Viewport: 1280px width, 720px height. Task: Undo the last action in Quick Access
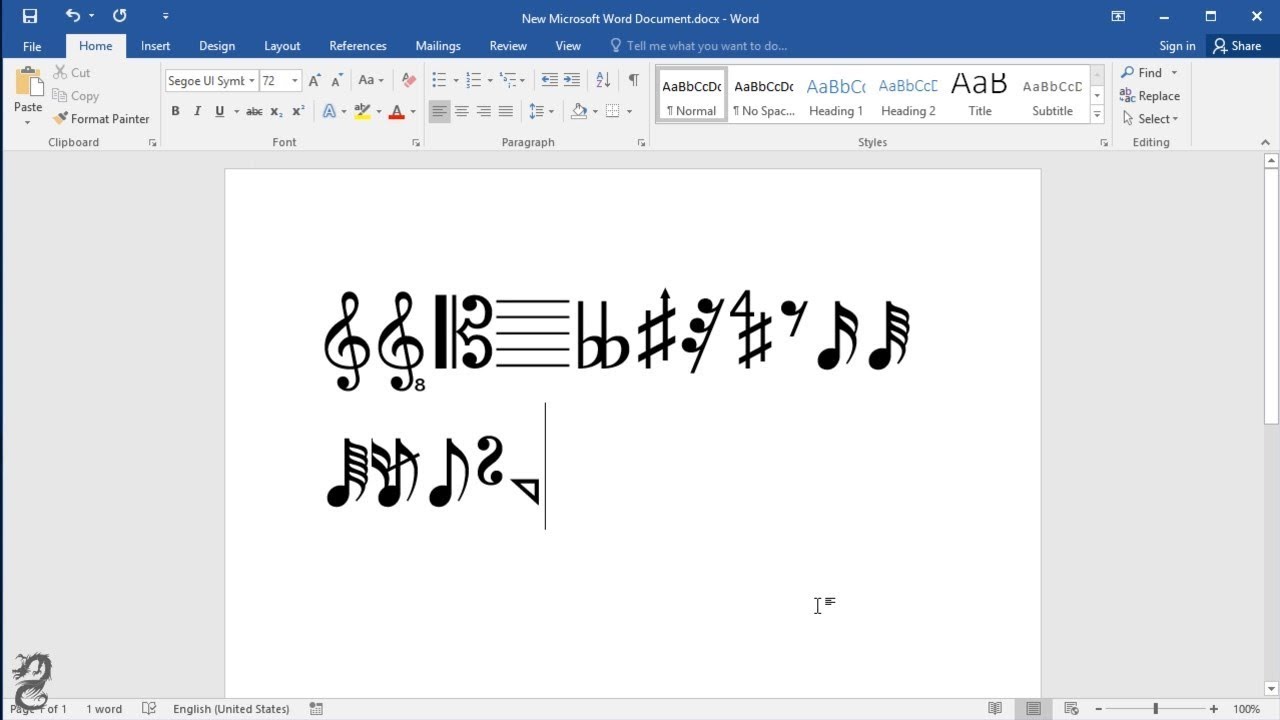(73, 16)
